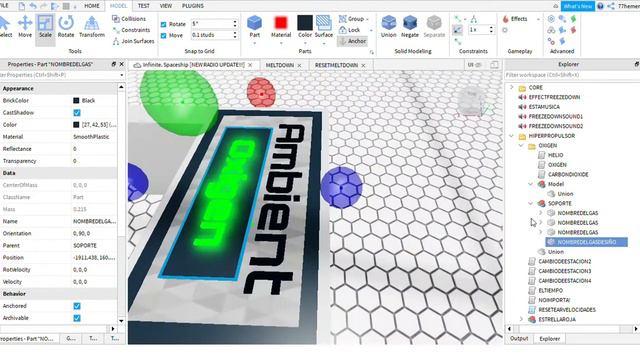Select the HELIO script in Explorer
This screenshot has height=360, width=640.
(555, 155)
